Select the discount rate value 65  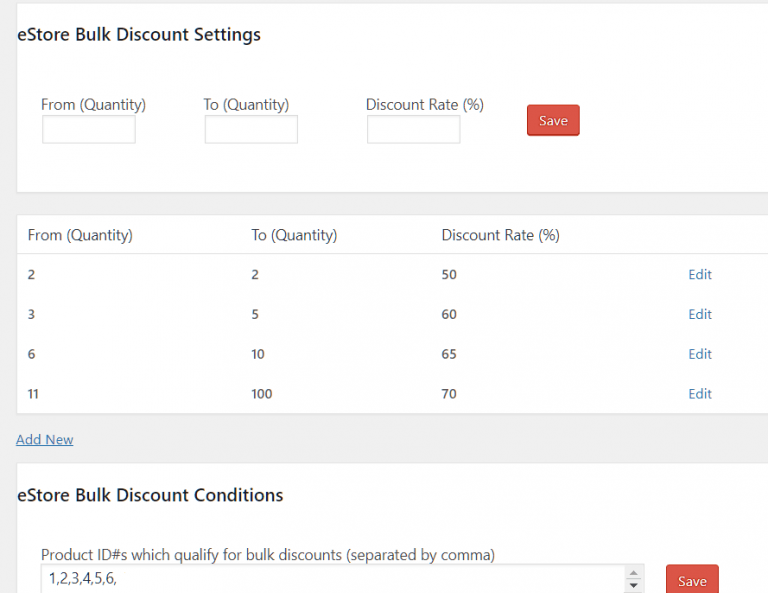(449, 354)
